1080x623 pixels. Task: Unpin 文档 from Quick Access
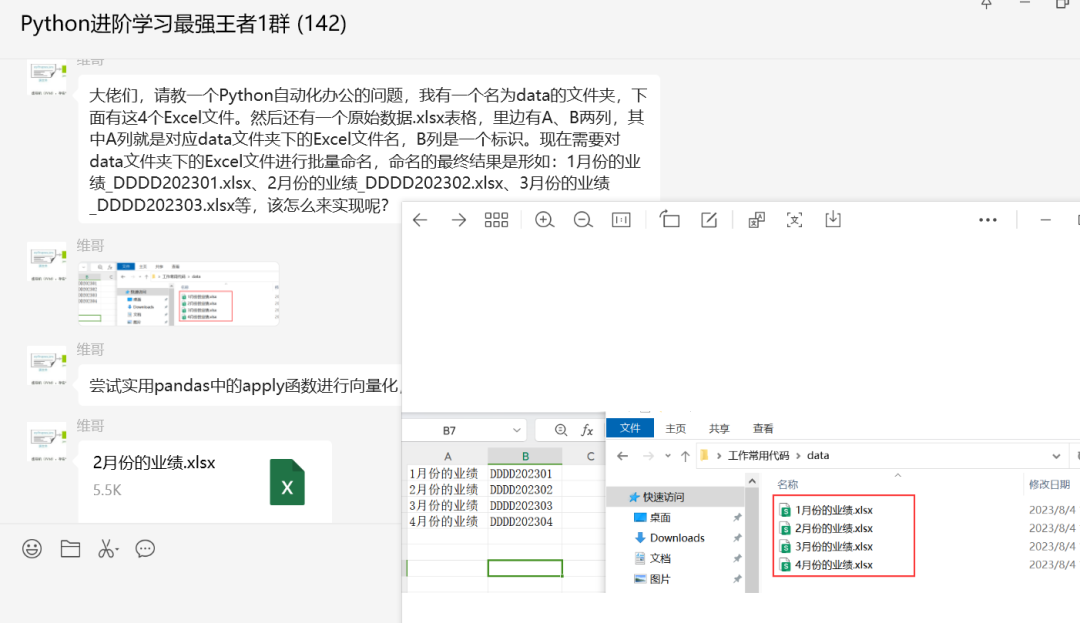point(736,557)
